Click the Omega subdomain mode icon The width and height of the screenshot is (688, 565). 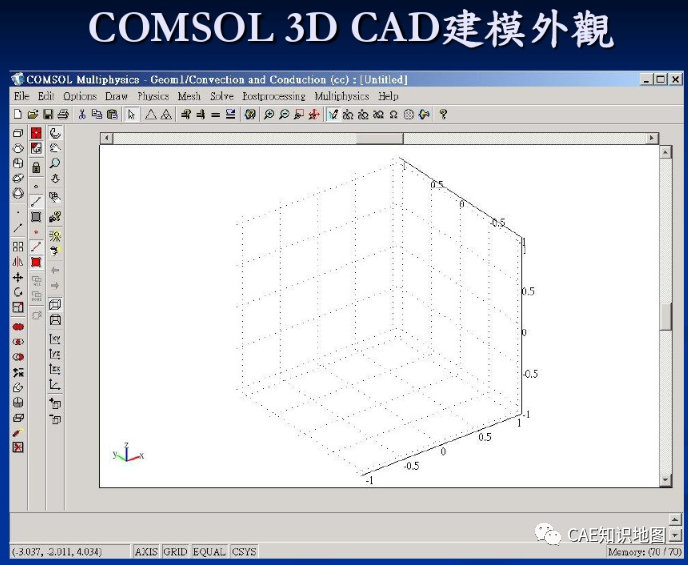click(x=394, y=114)
